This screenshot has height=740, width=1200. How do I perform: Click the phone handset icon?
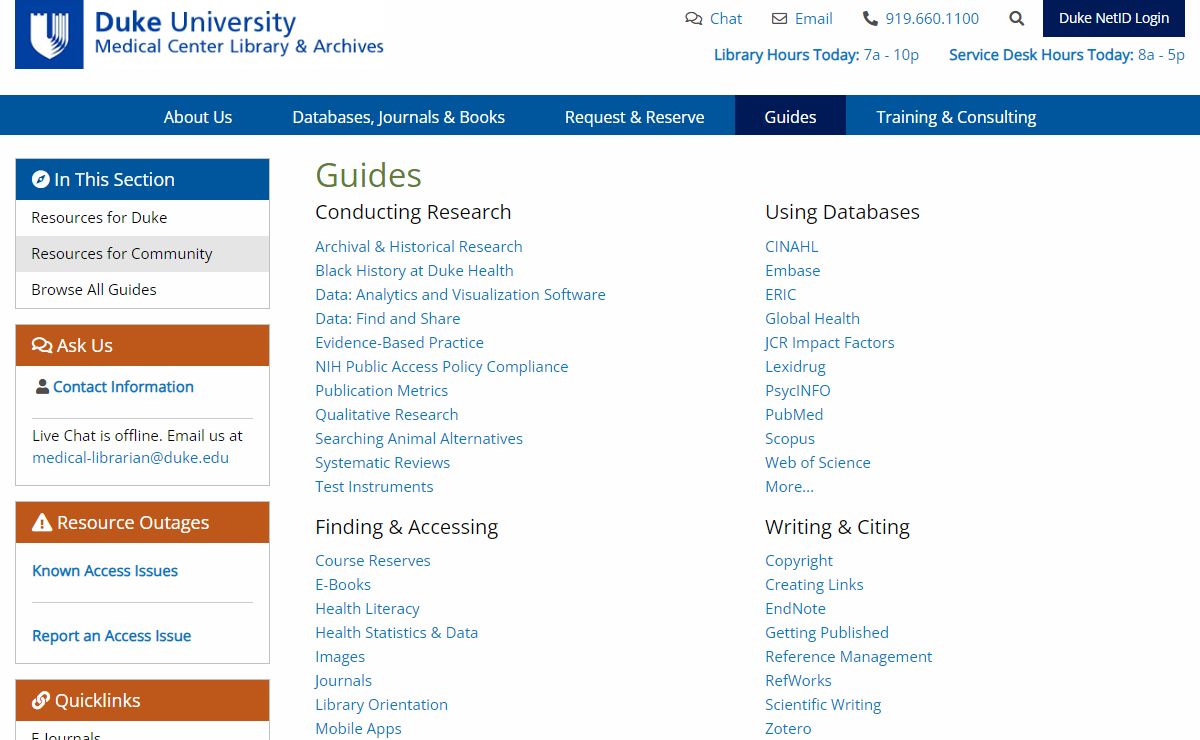coord(870,18)
